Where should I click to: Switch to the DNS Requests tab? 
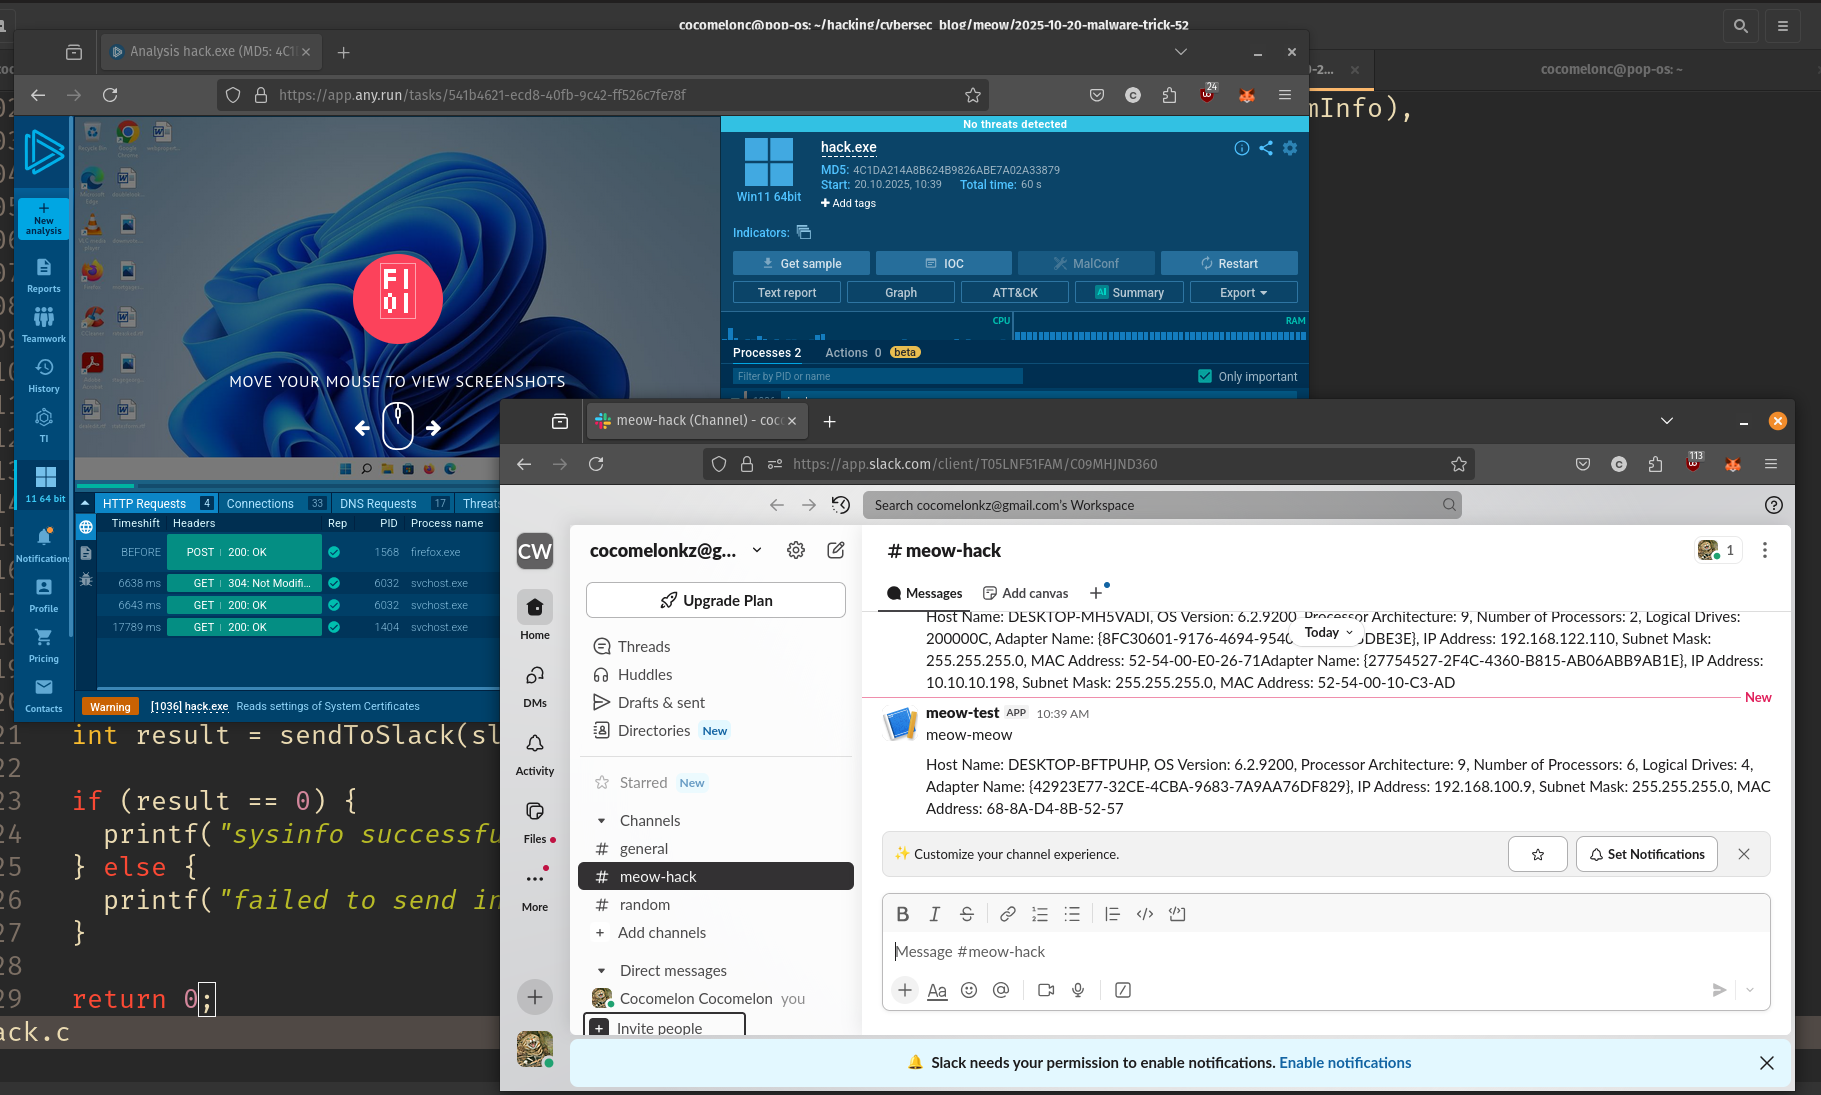tap(378, 503)
